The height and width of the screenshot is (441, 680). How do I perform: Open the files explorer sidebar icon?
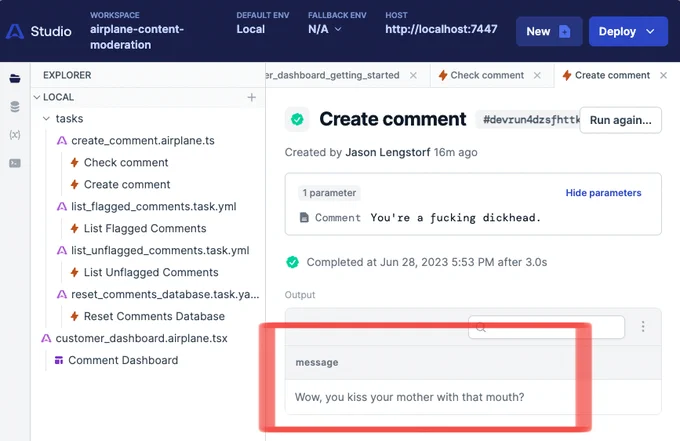[15, 78]
